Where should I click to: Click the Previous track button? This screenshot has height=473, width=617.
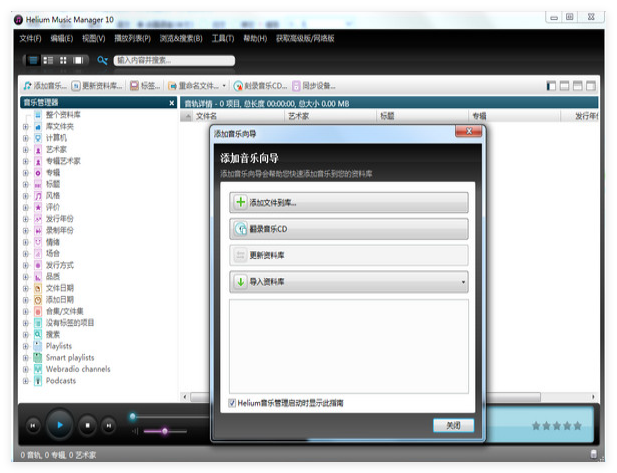[32, 426]
